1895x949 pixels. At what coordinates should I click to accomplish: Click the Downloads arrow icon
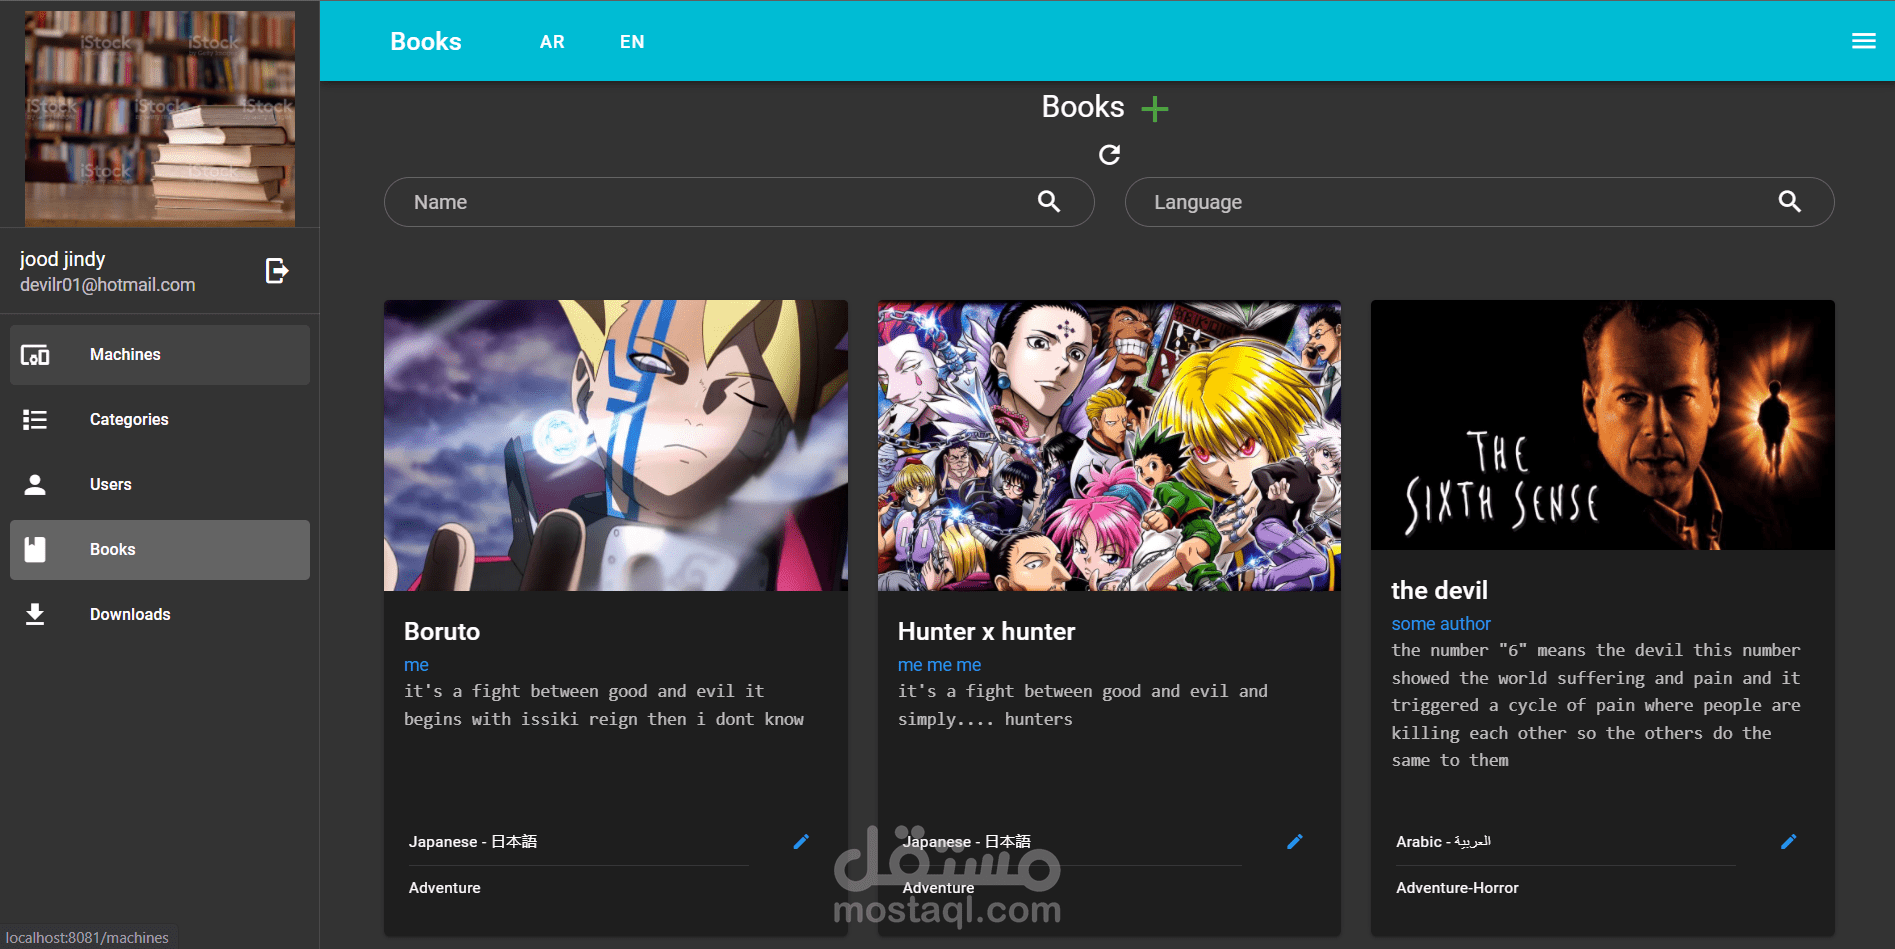click(35, 614)
